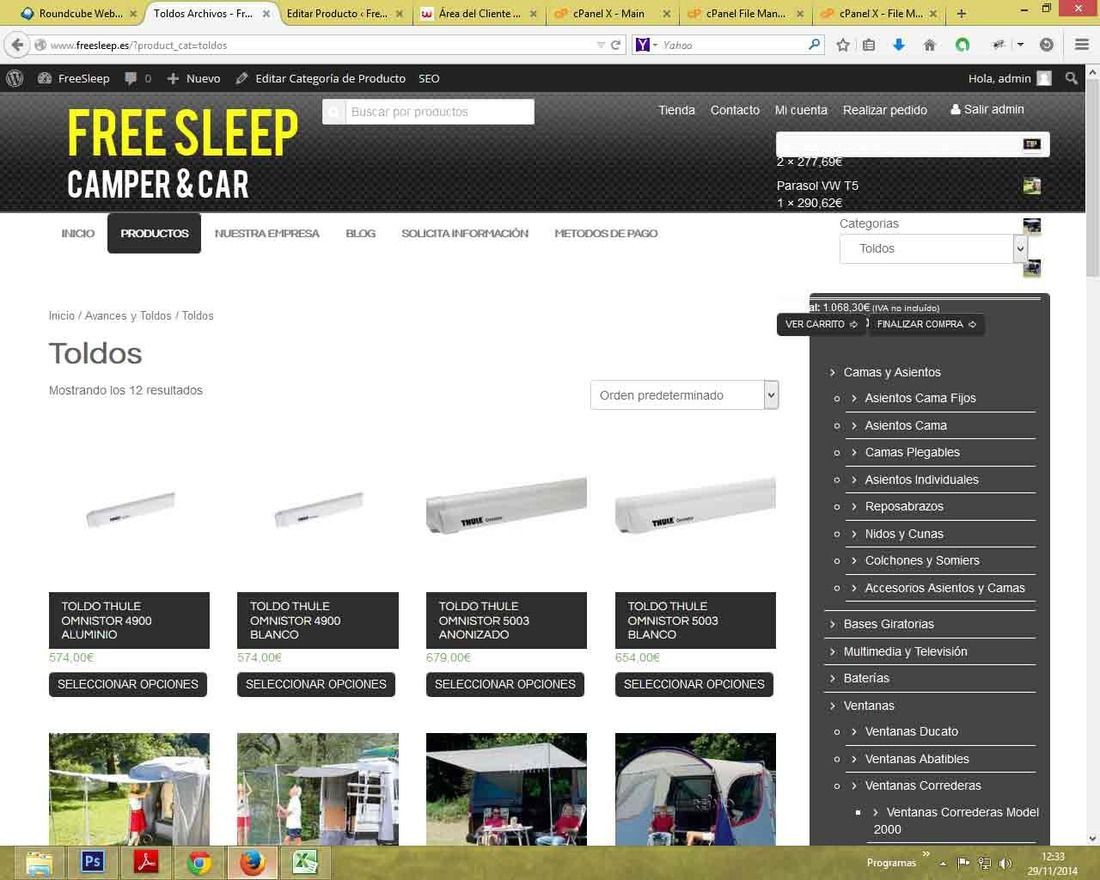Click the FINALIZAR COMPRA button
The image size is (1100, 880).
926,324
